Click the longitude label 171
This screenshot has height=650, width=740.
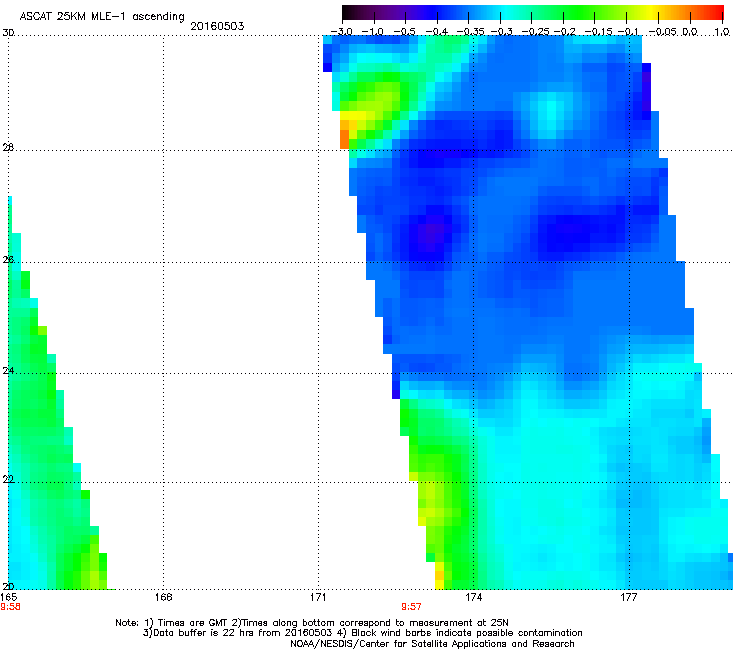[x=318, y=597]
